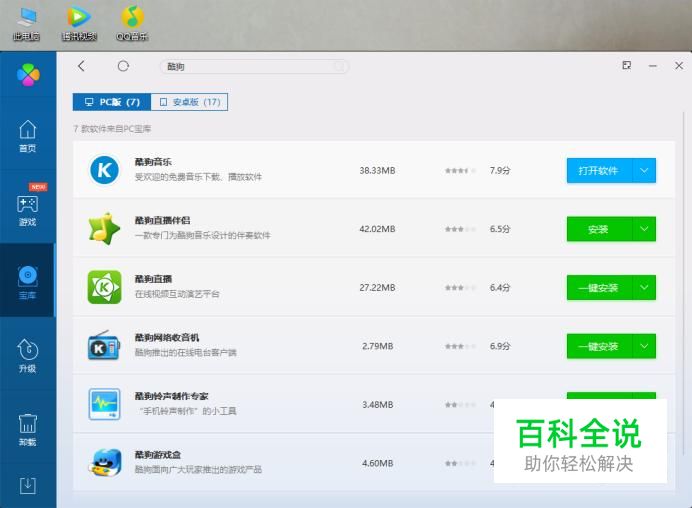Click the 酷狗铃声制作专家 icon
The width and height of the screenshot is (692, 508).
tap(104, 404)
